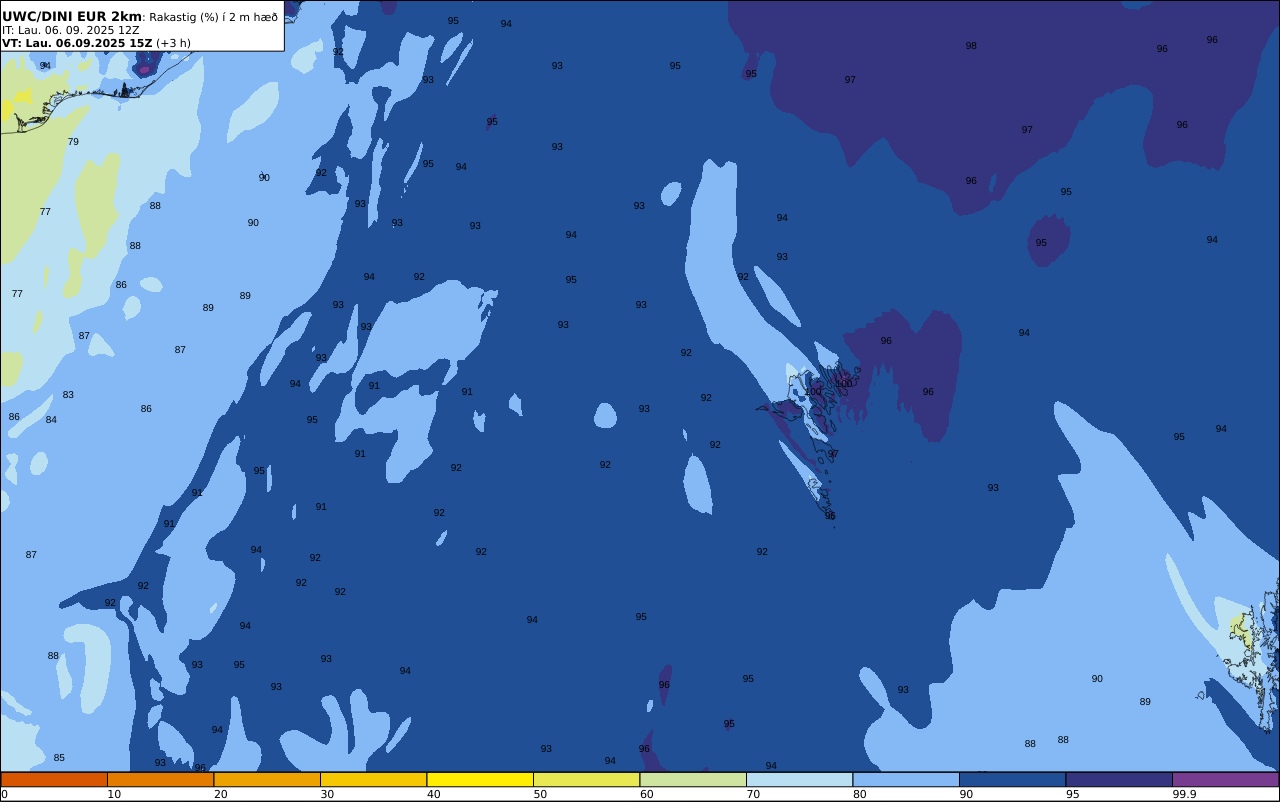1280x802 pixels.
Task: Select the '50' colorbar tick label
Action: click(x=540, y=794)
